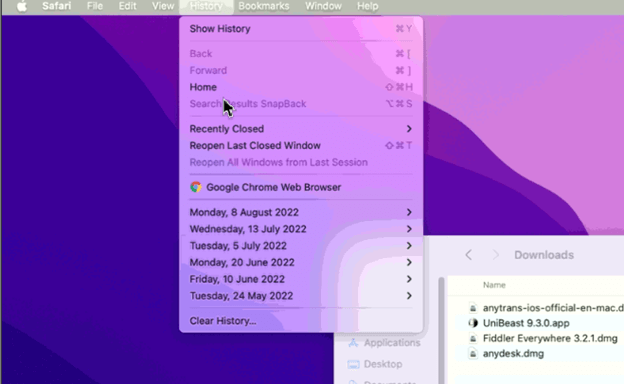Open the Edit menu

click(127, 6)
